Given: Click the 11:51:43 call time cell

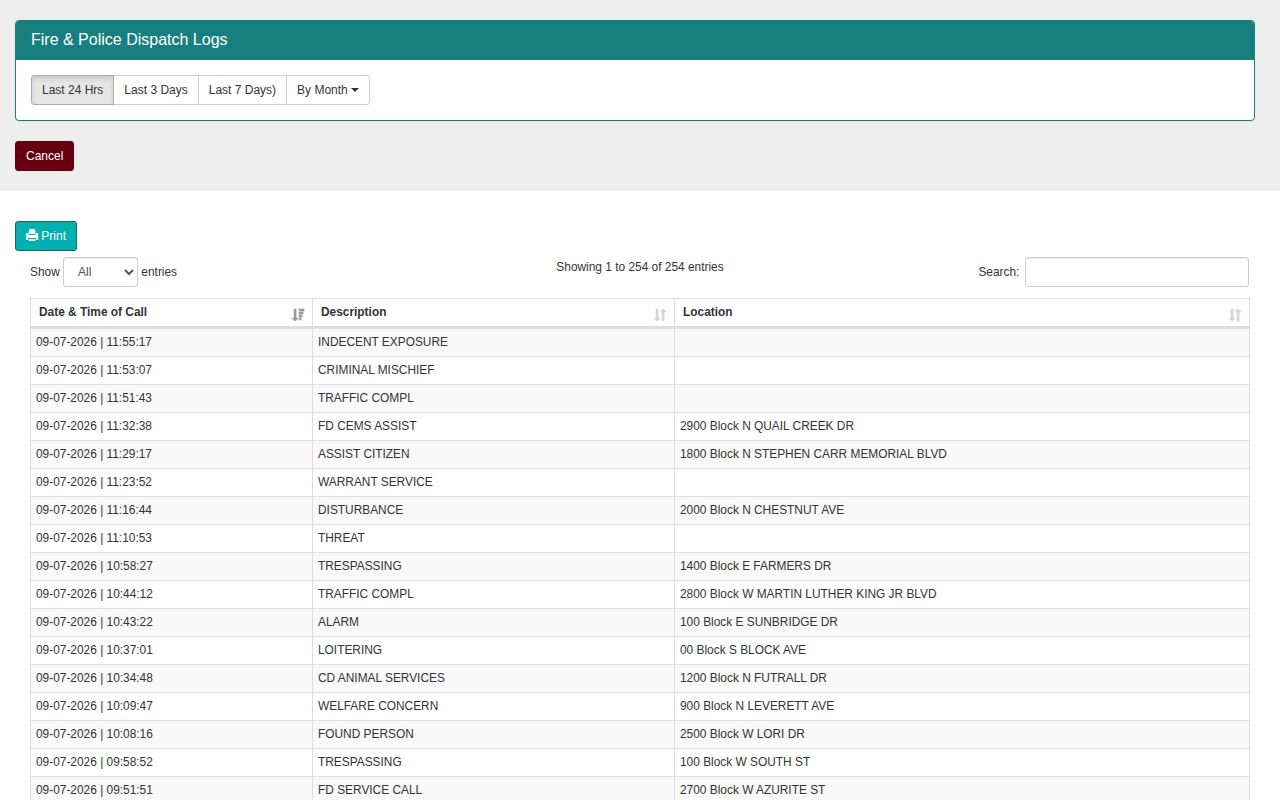Looking at the screenshot, I should [x=171, y=398].
